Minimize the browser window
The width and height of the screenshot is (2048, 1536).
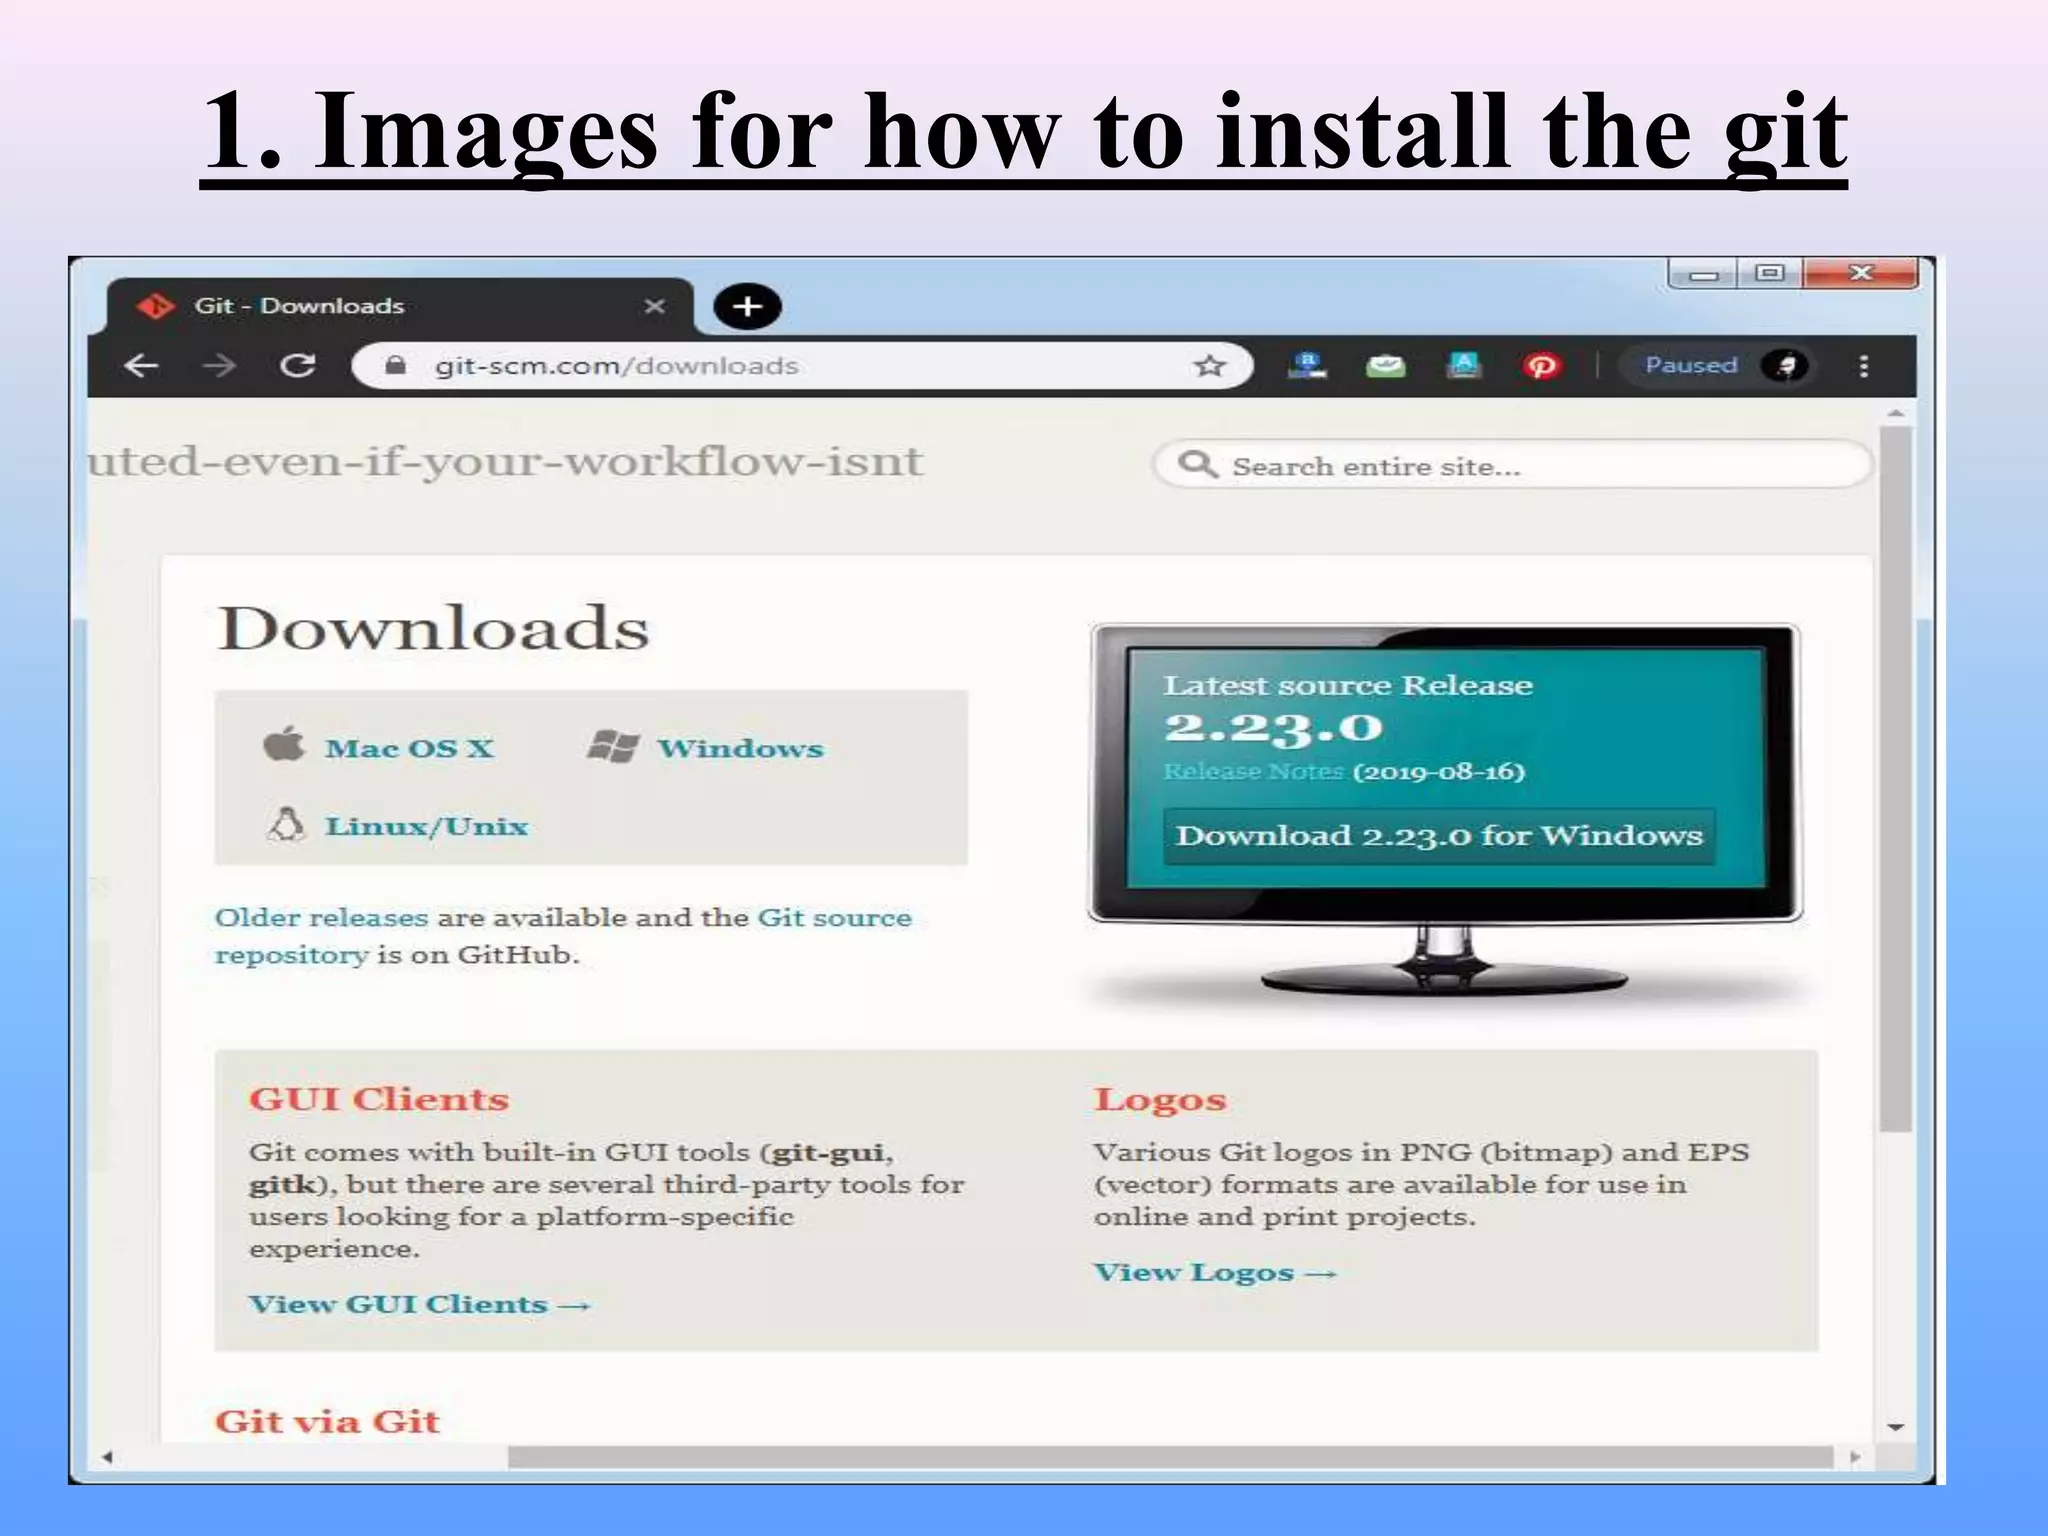[1704, 273]
